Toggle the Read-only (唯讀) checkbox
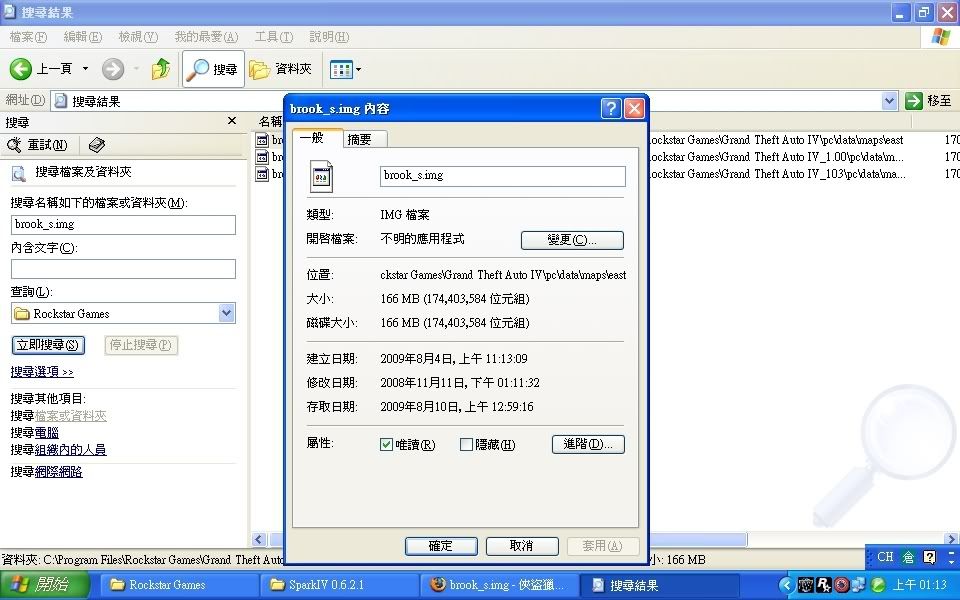 387,445
